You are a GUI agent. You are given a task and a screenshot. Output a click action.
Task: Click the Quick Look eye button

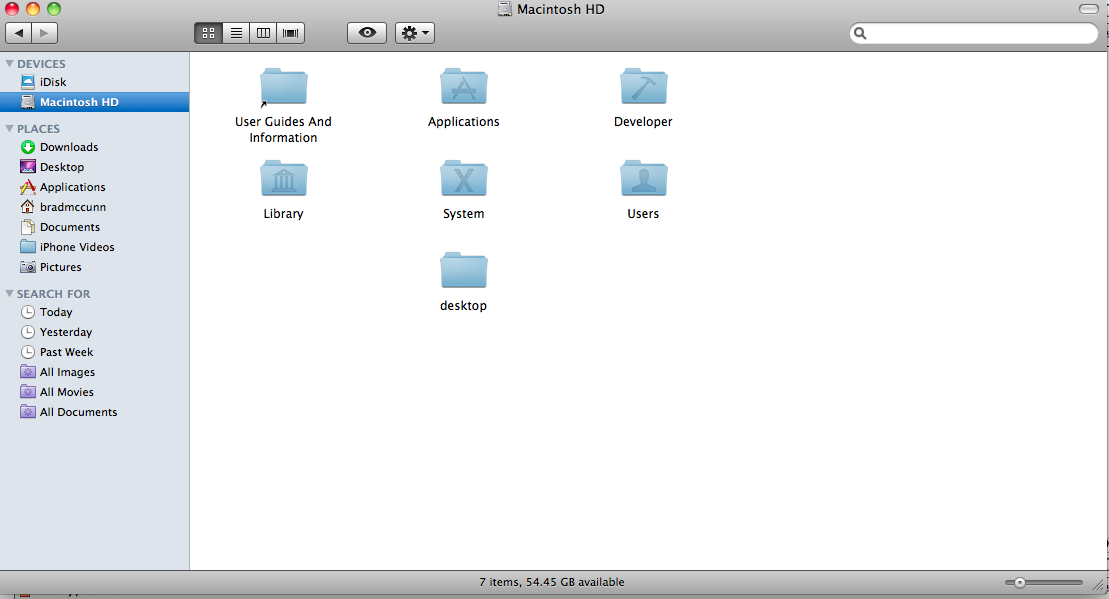[x=367, y=33]
